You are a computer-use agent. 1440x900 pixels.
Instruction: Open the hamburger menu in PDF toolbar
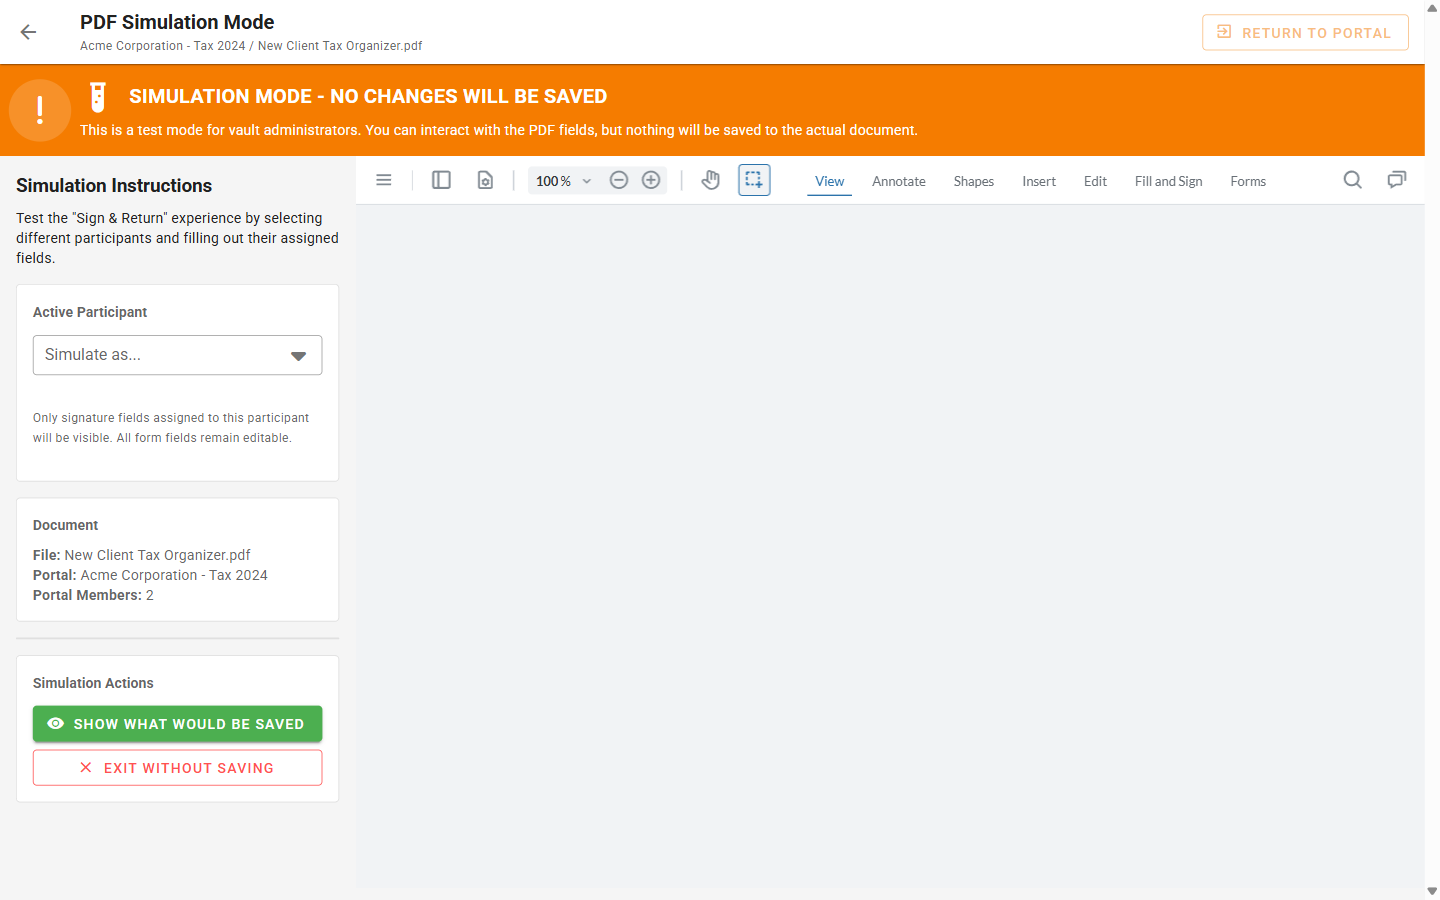tap(384, 180)
